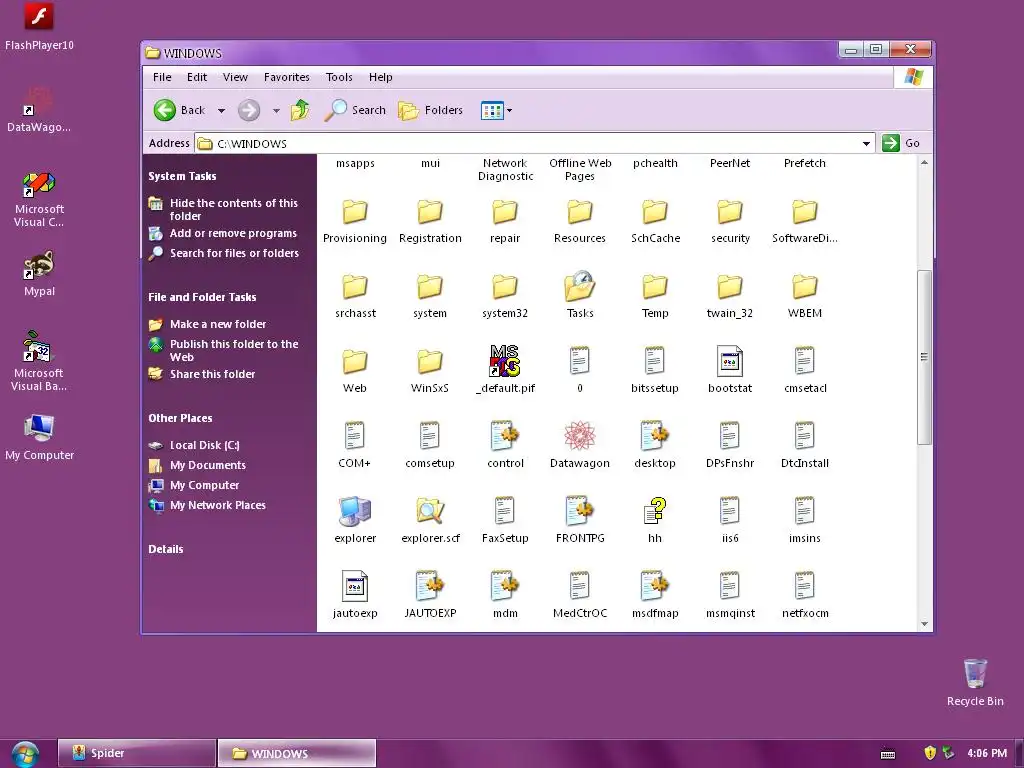
Task: Open the Search toolbar button
Action: click(x=355, y=110)
